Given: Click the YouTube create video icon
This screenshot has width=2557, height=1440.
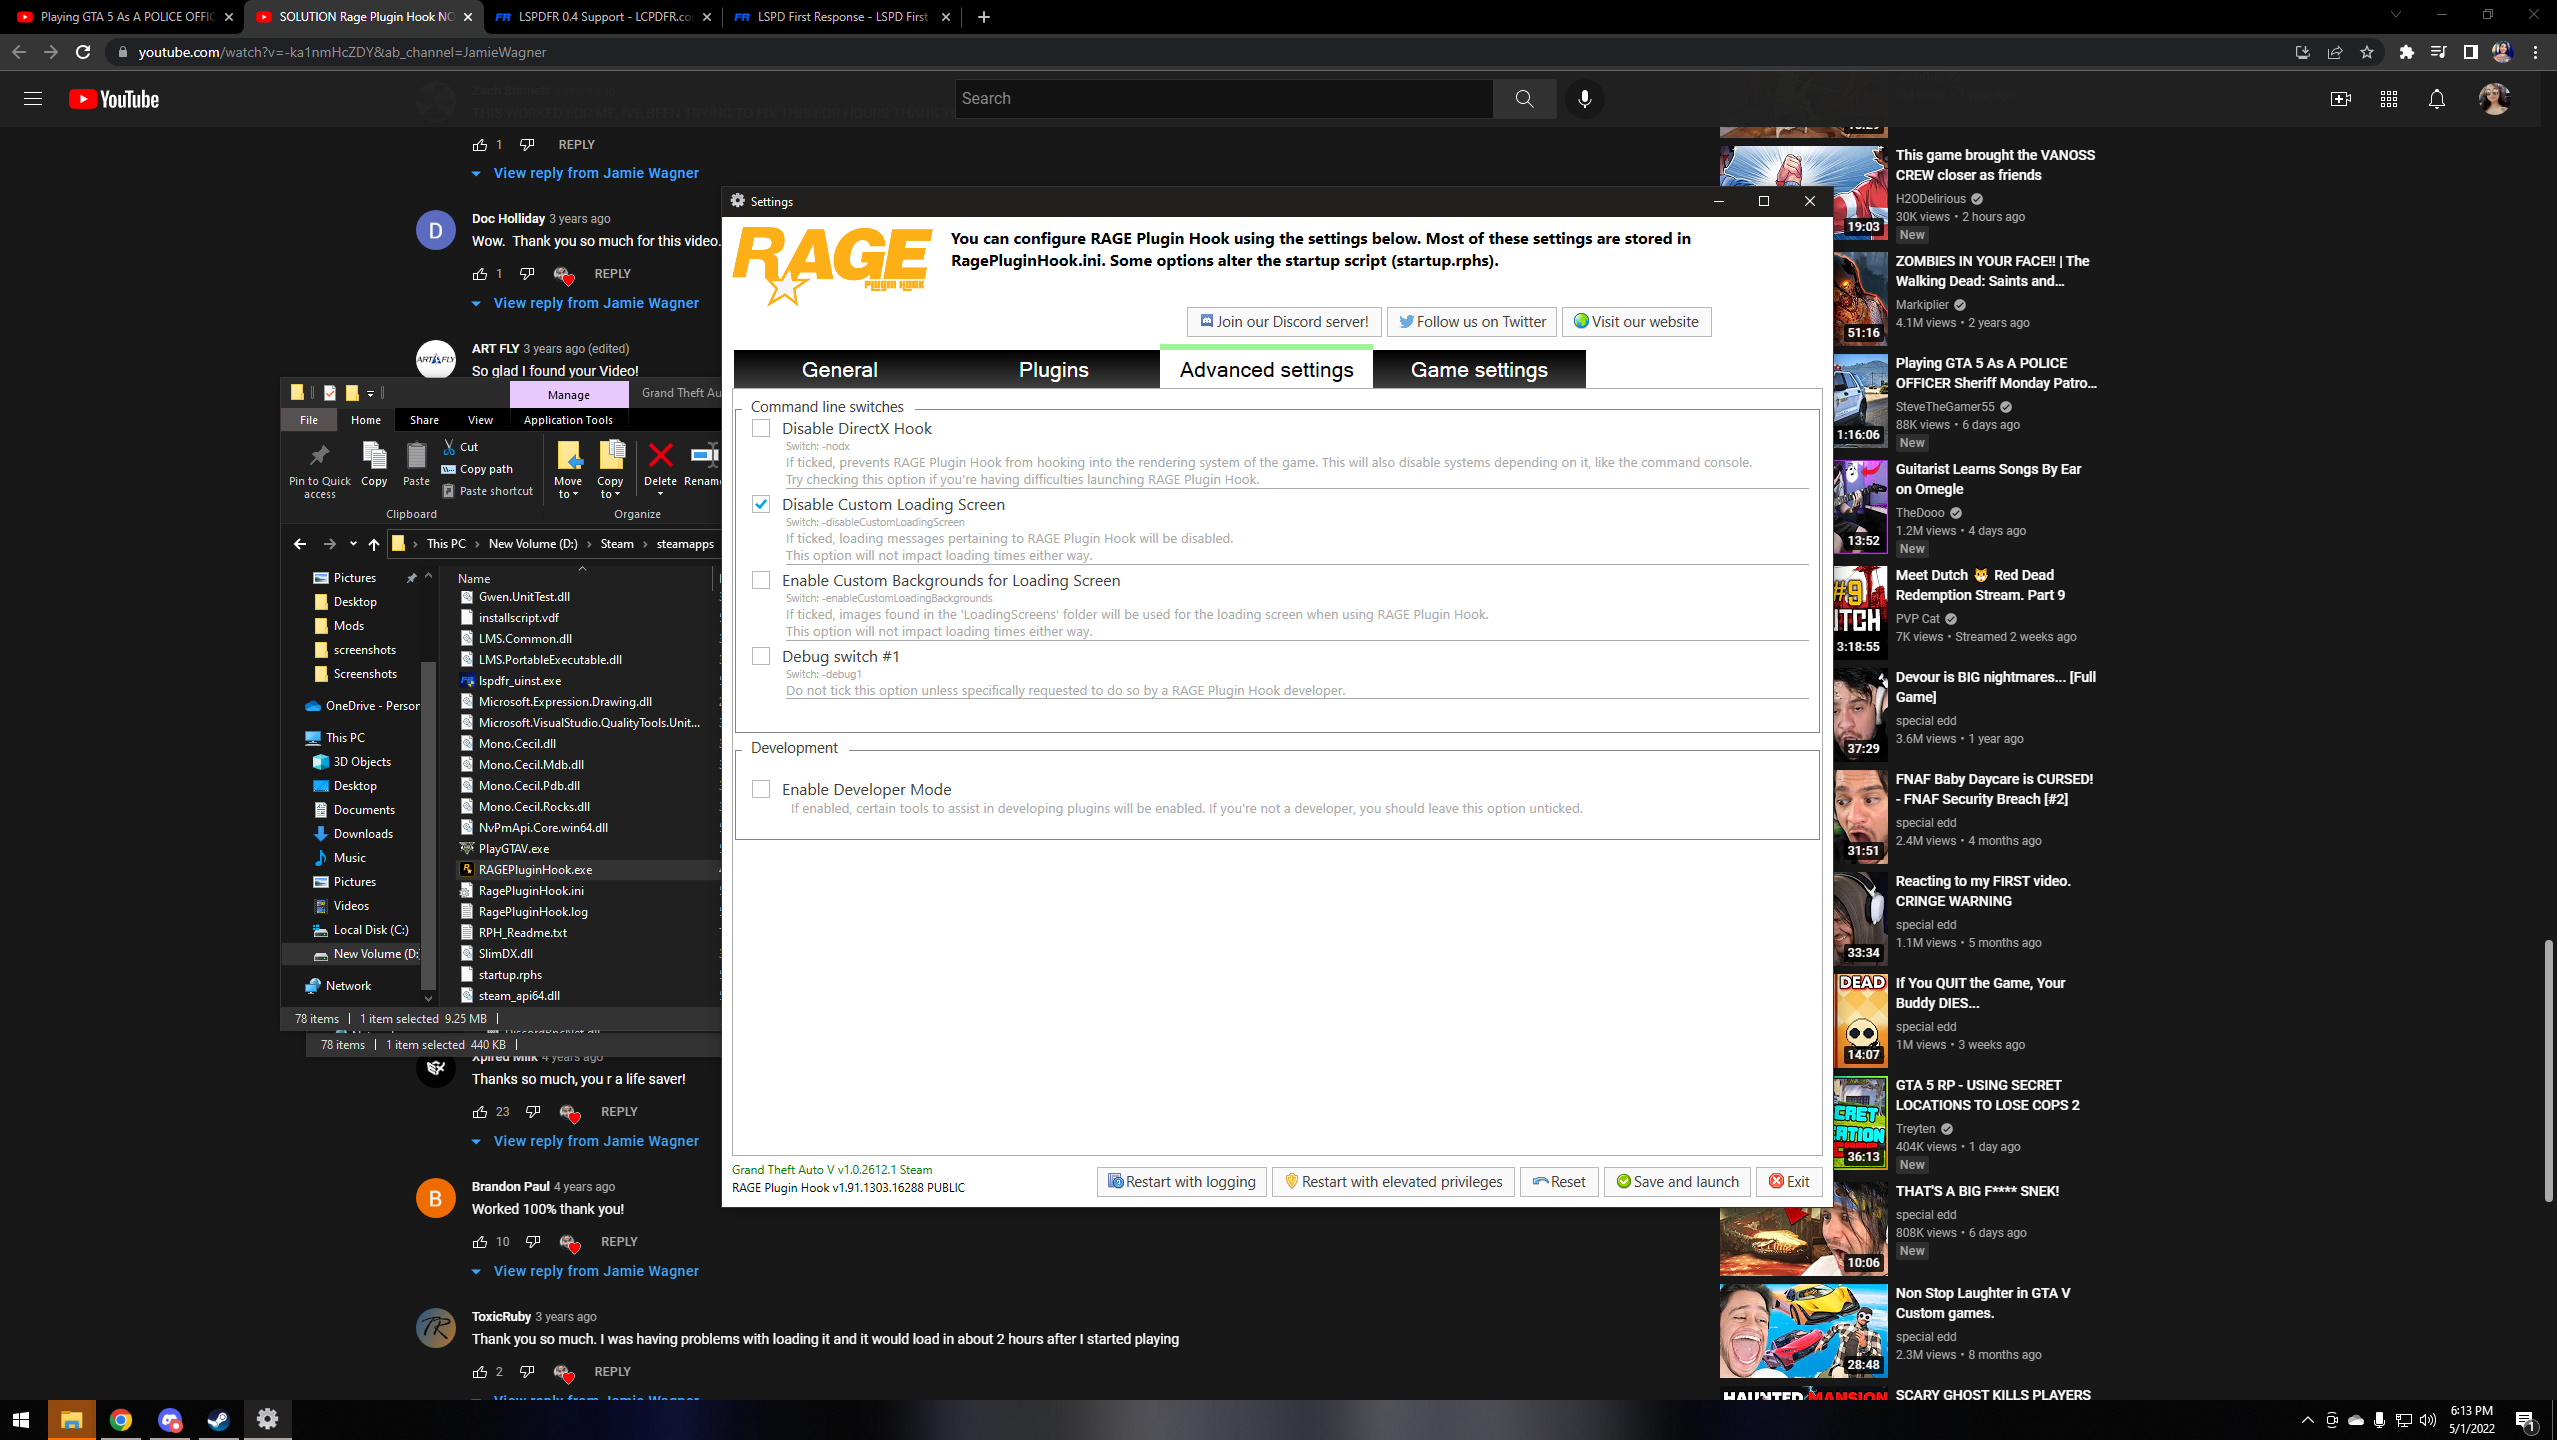Looking at the screenshot, I should (2340, 99).
